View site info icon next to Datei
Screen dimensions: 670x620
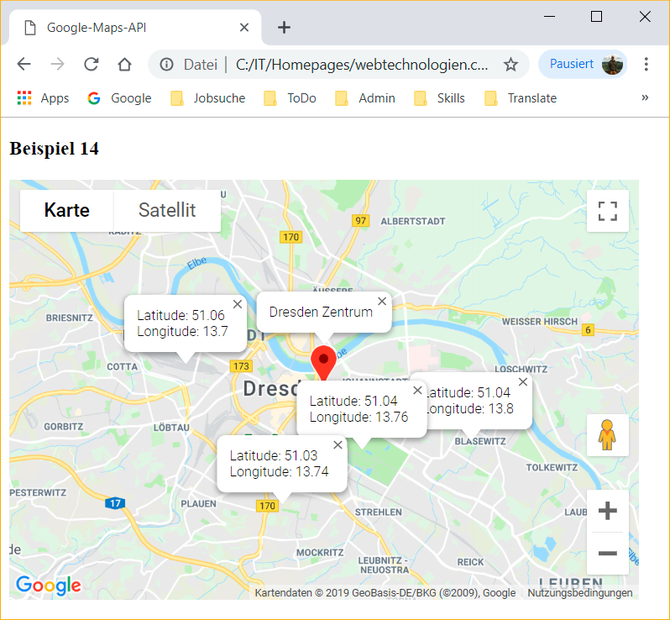pyautogui.click(x=166, y=65)
